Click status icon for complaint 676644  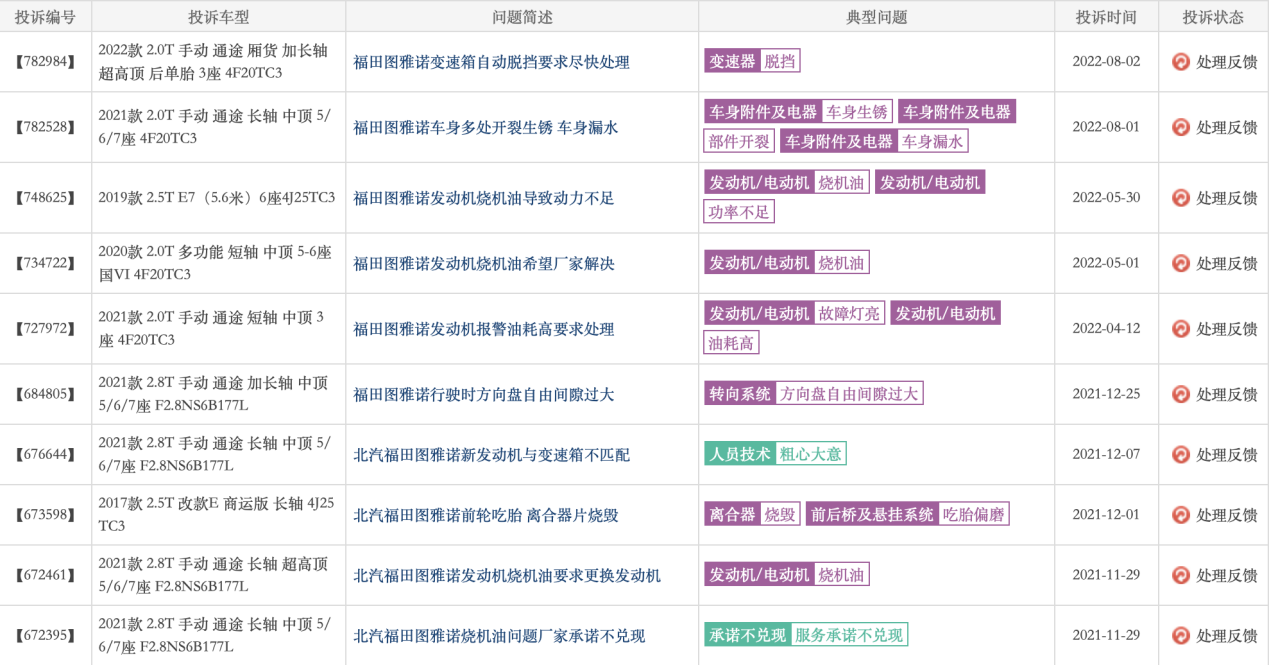coord(1181,455)
